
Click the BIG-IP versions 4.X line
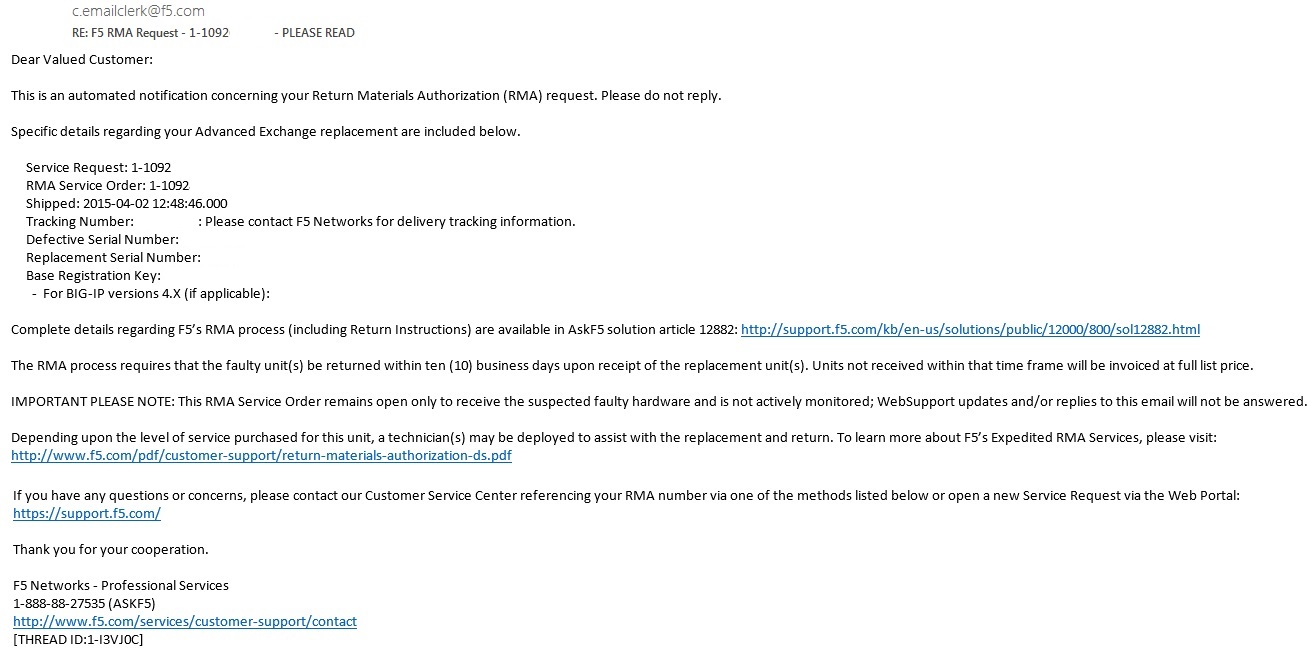[x=156, y=293]
